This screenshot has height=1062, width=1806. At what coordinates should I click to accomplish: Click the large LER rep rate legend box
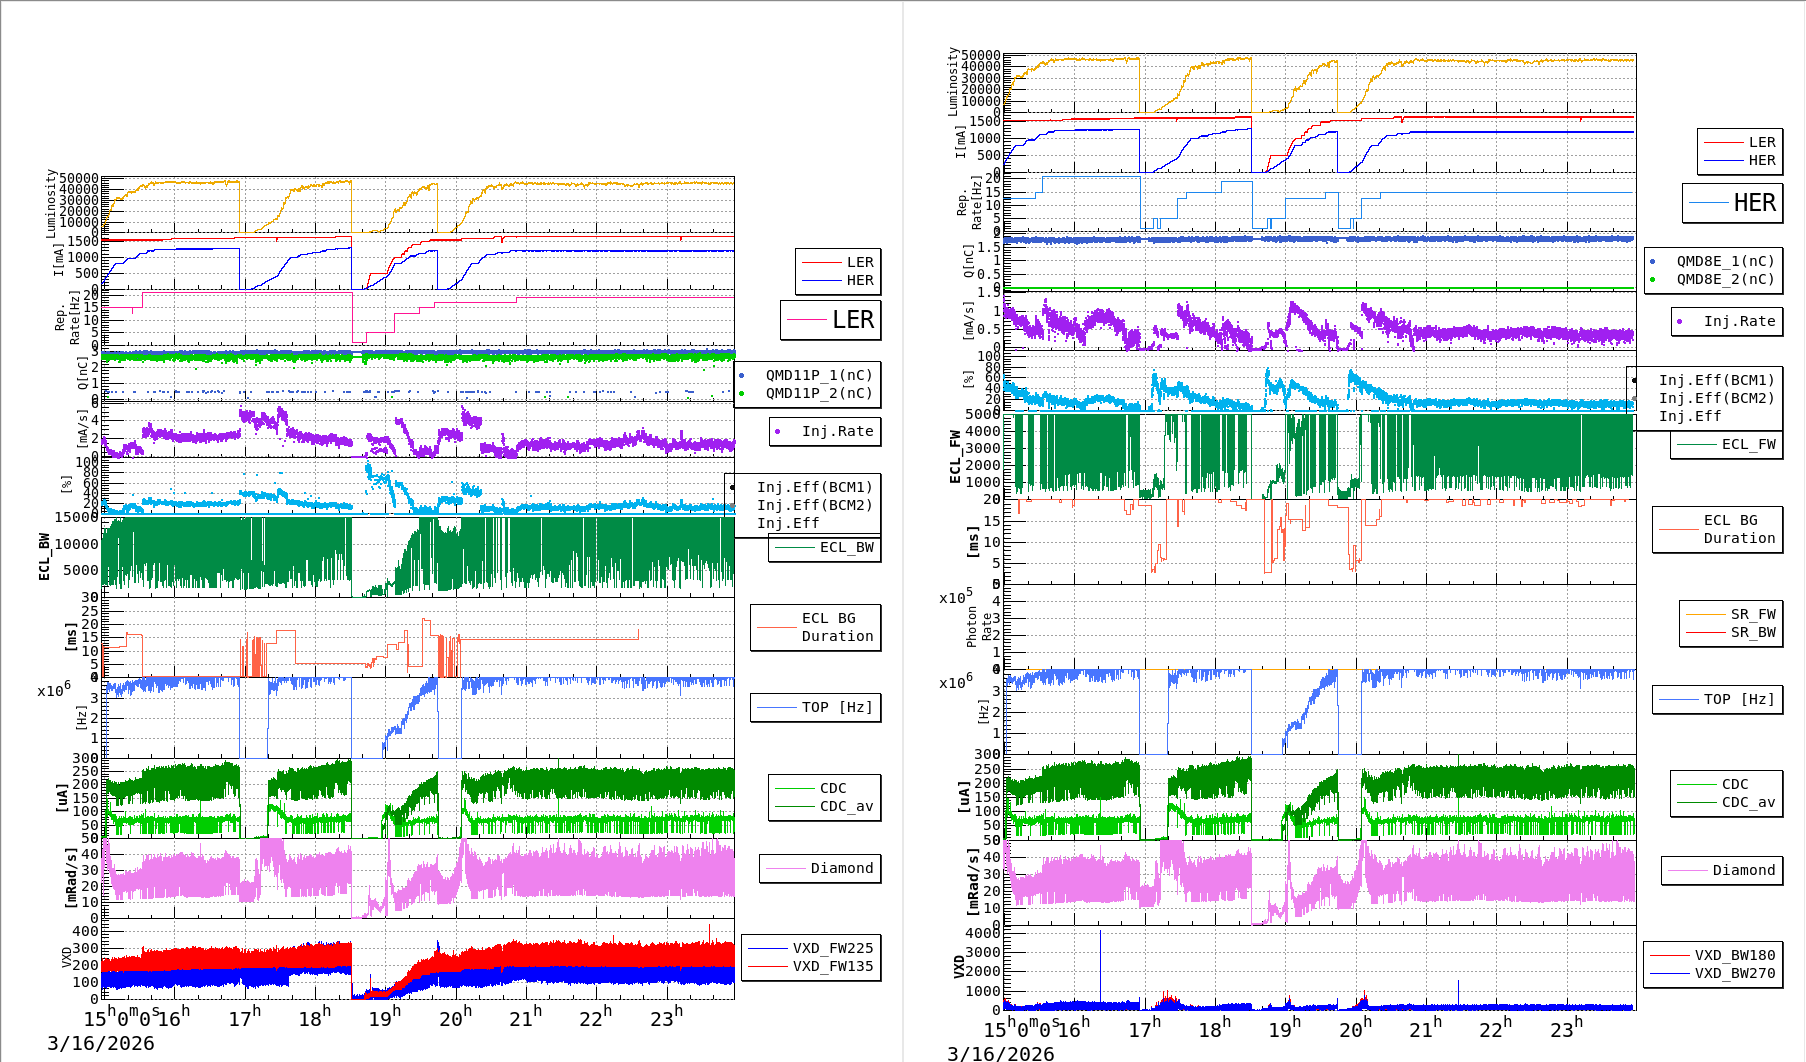tap(831, 320)
